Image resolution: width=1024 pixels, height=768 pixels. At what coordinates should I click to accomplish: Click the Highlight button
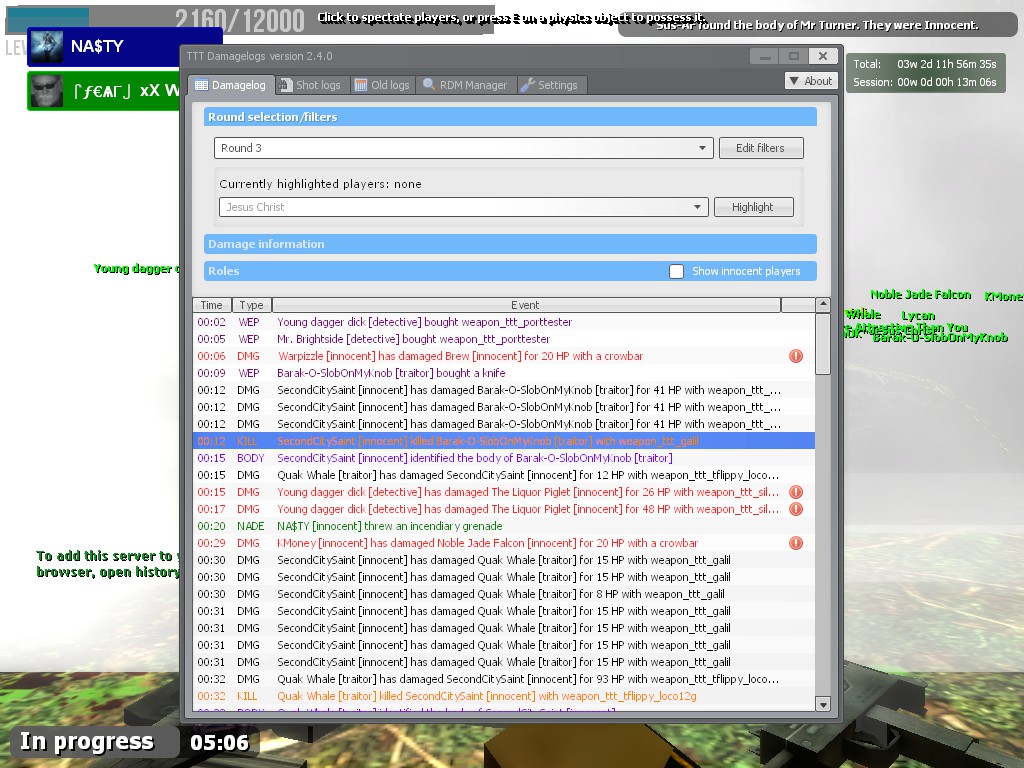(x=754, y=207)
